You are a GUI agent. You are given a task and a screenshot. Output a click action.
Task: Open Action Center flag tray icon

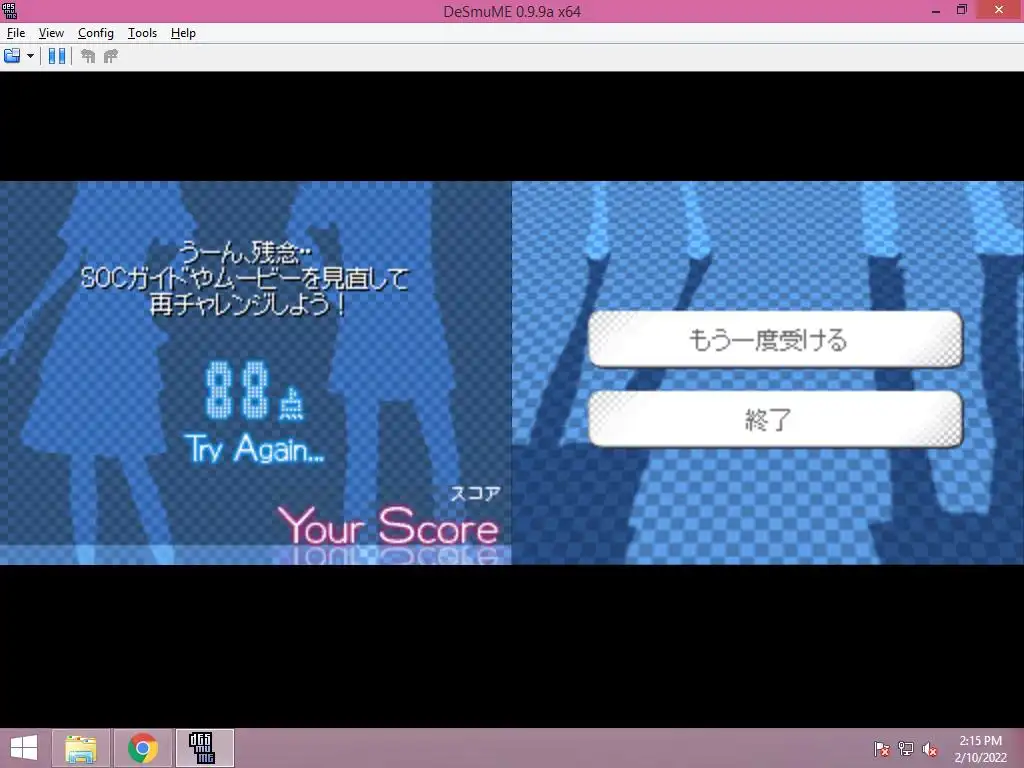coord(881,748)
